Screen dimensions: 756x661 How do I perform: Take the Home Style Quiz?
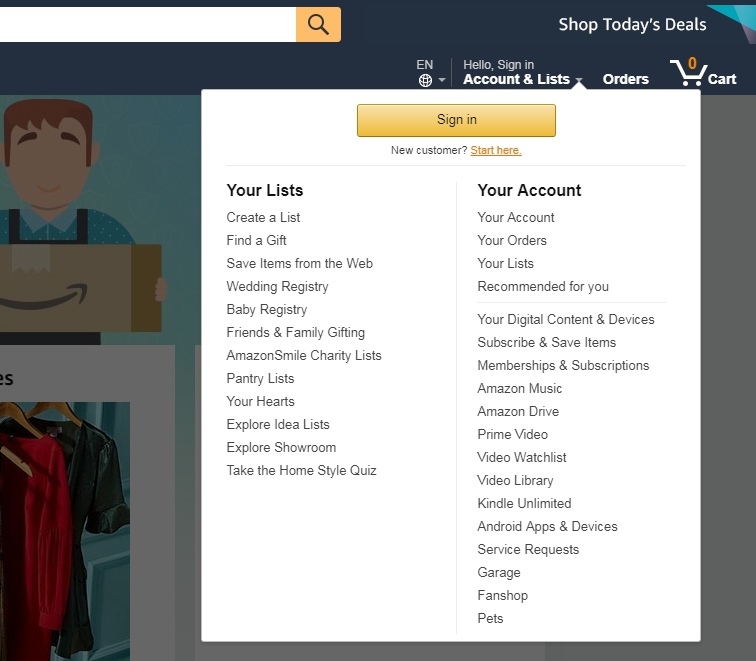click(301, 470)
